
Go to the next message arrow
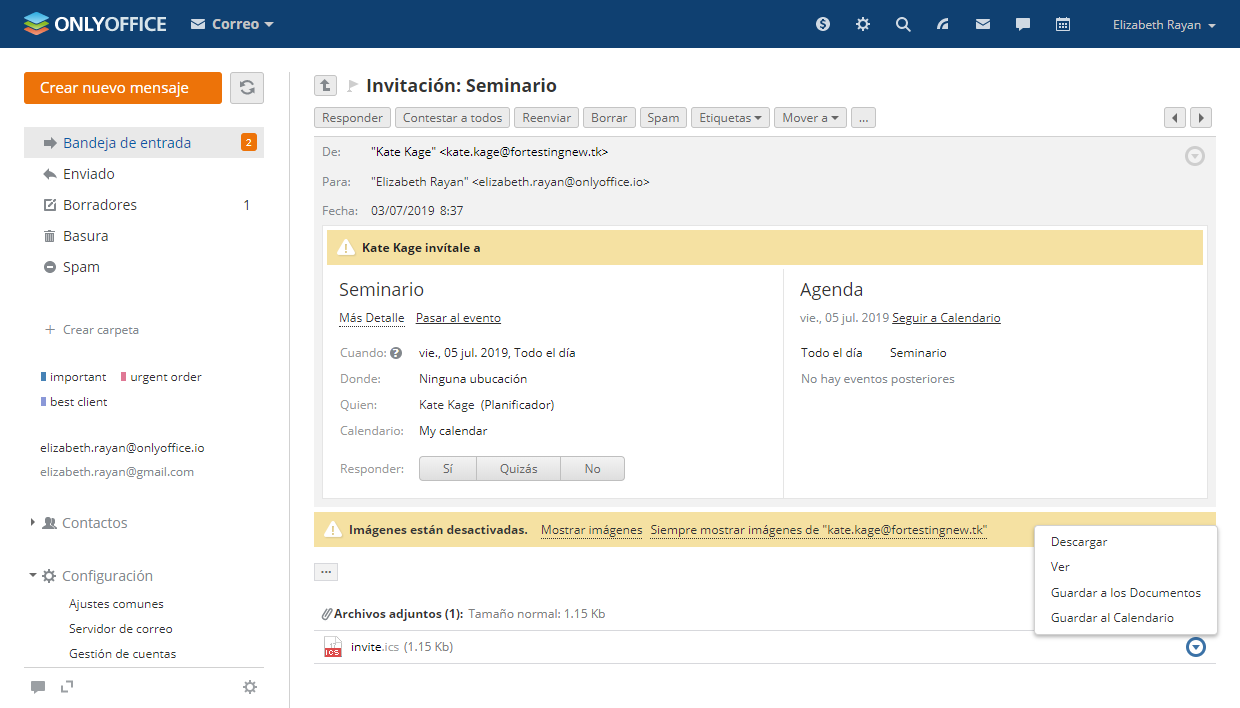point(1201,118)
